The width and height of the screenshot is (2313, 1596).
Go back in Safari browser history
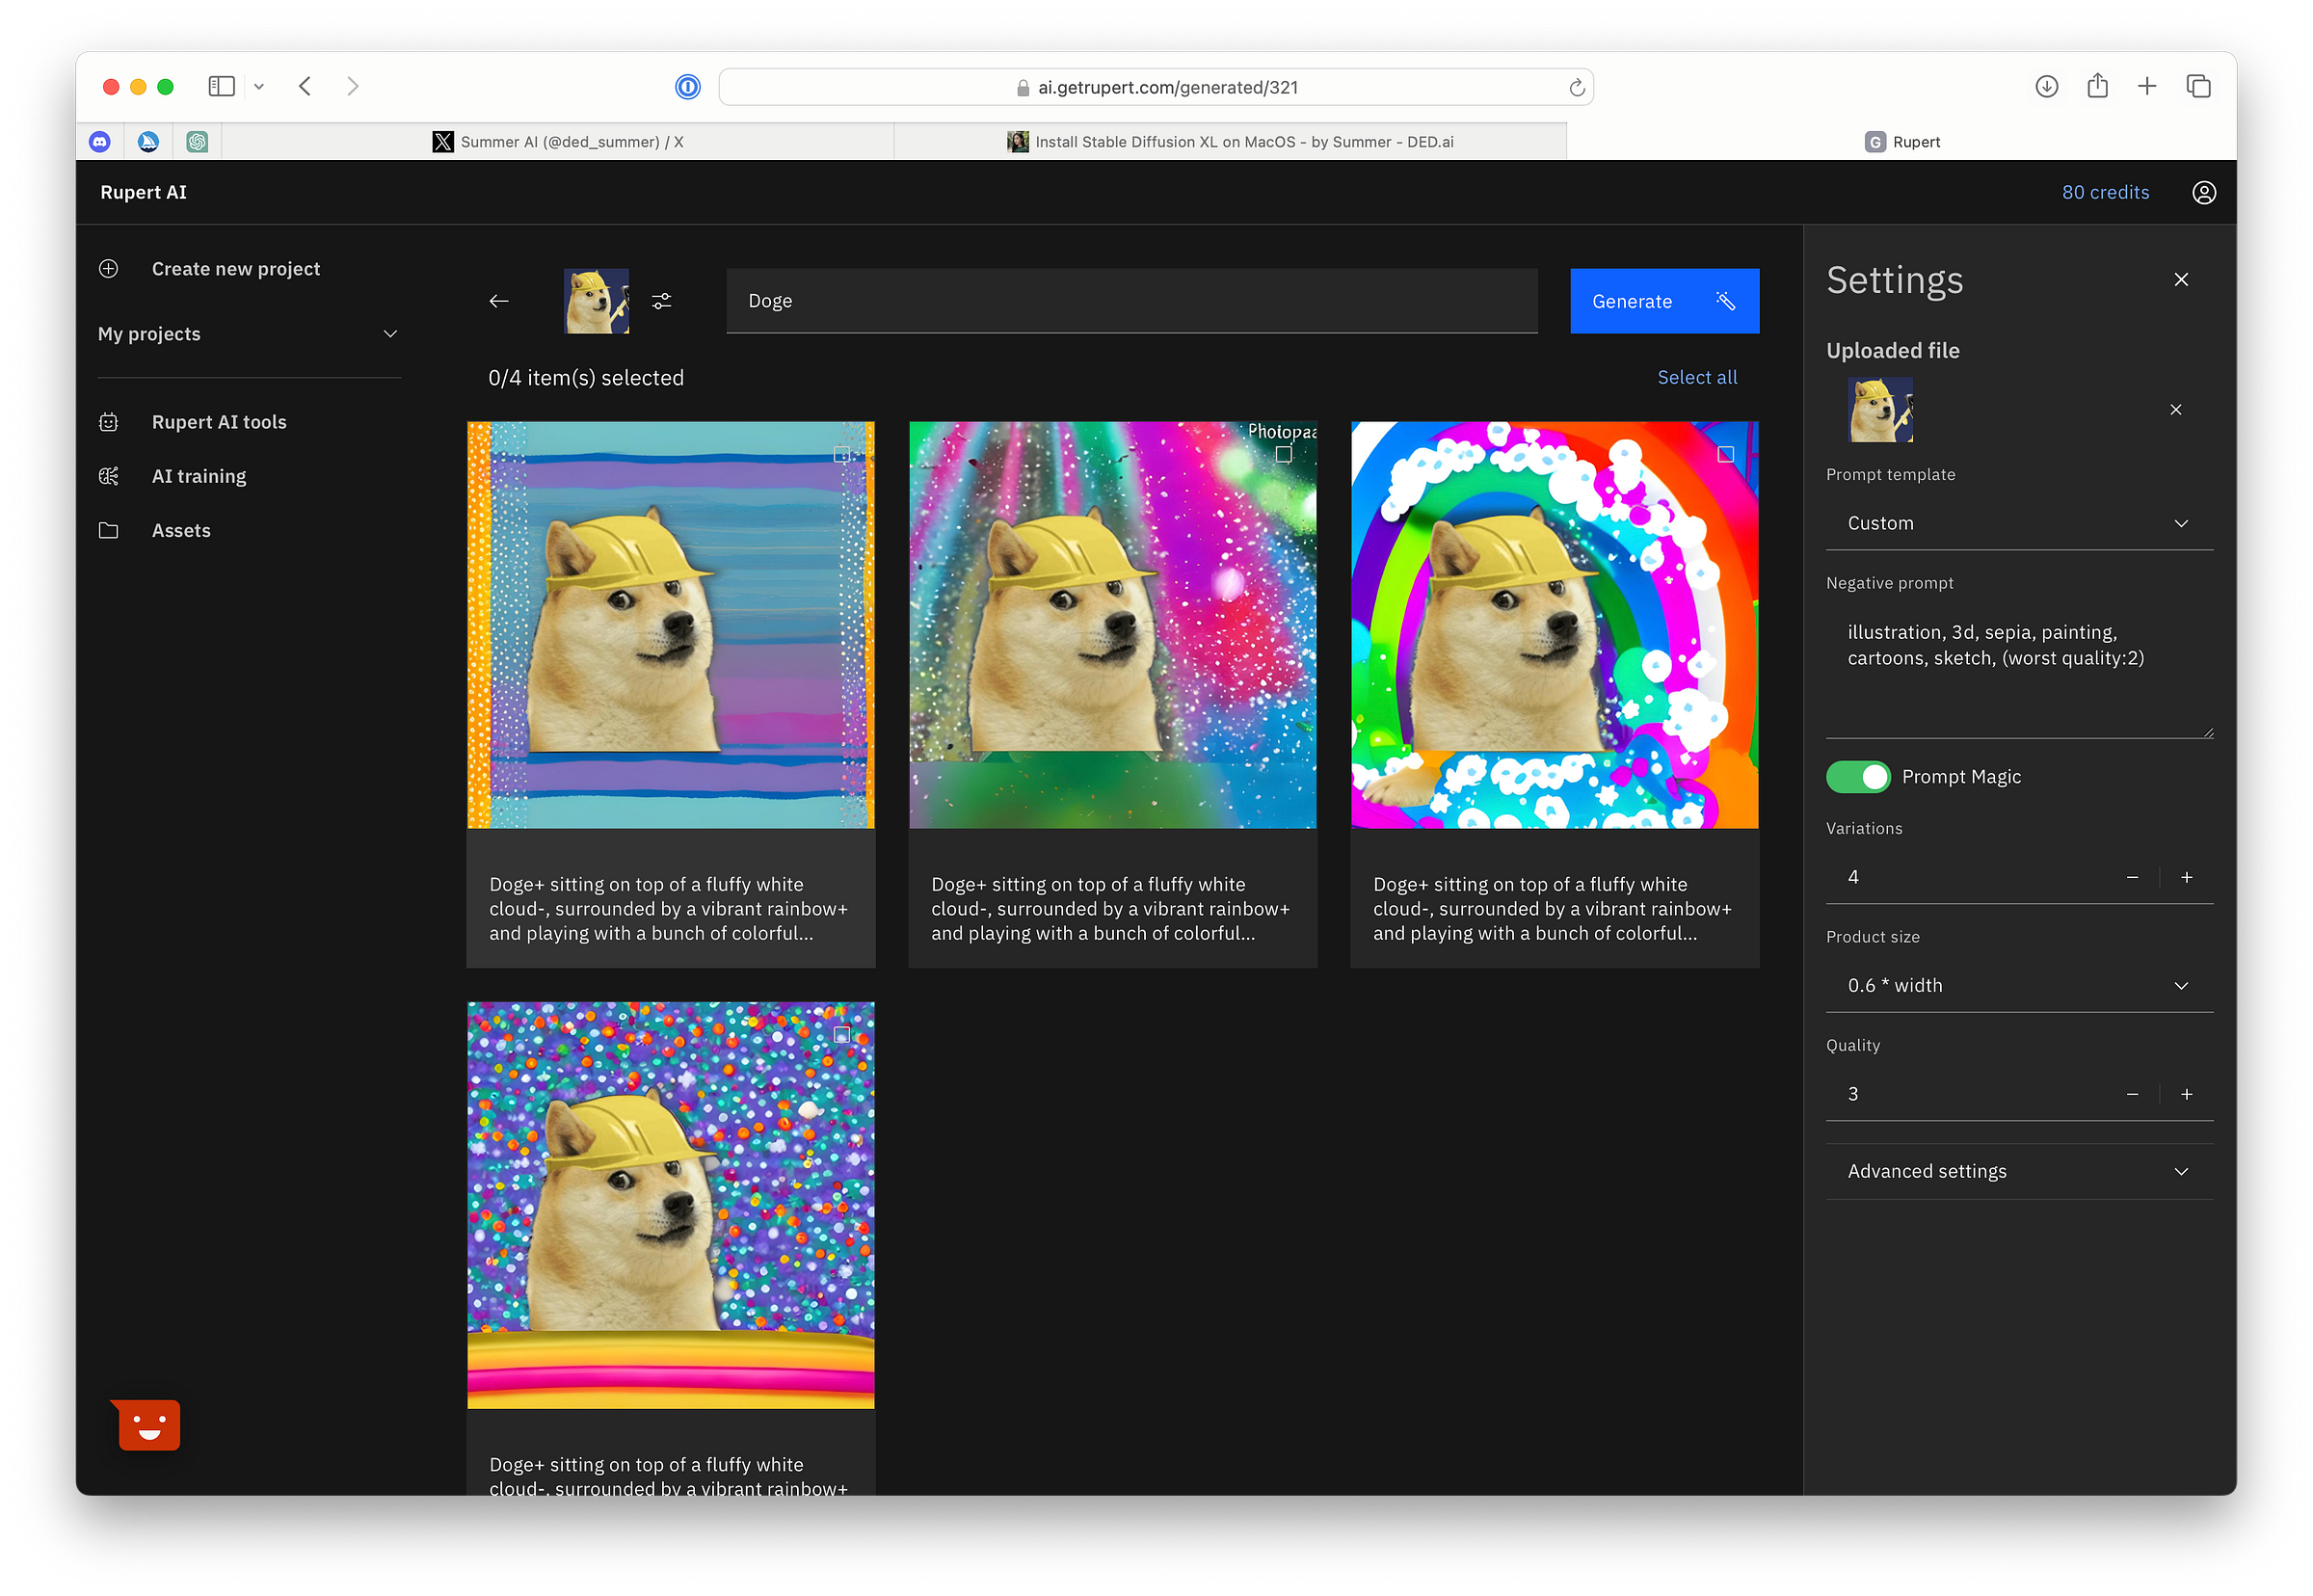click(x=305, y=86)
